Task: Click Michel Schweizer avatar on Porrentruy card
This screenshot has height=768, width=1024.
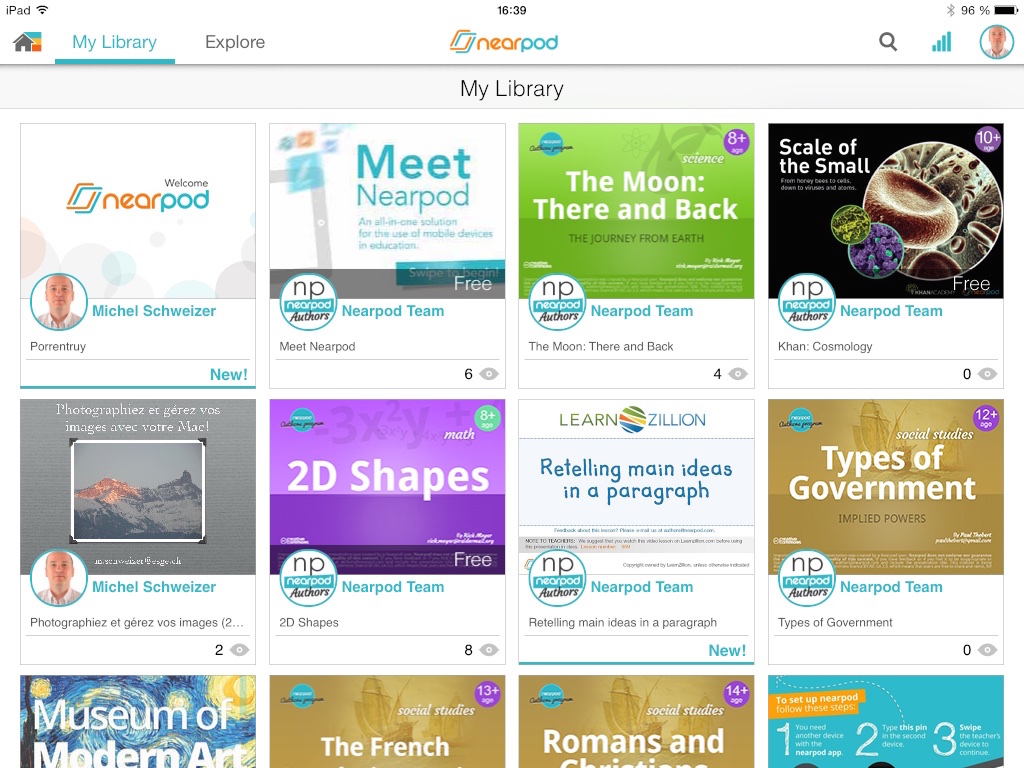Action: 59,302
